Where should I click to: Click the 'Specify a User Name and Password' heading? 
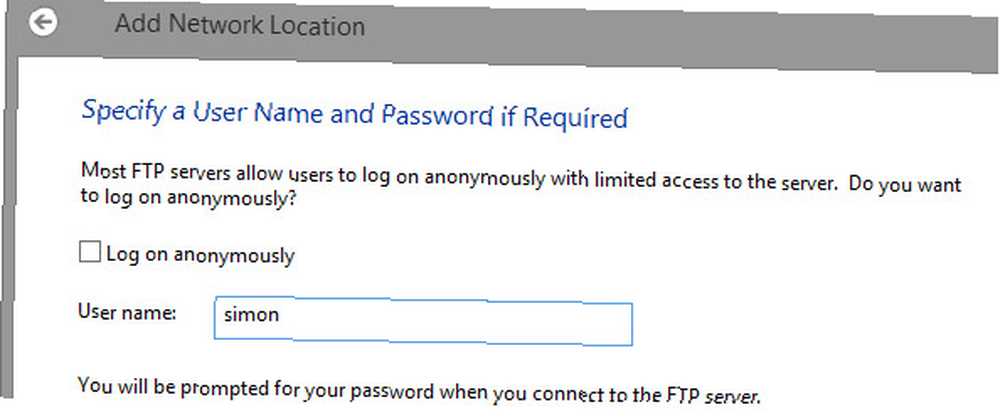tap(355, 115)
